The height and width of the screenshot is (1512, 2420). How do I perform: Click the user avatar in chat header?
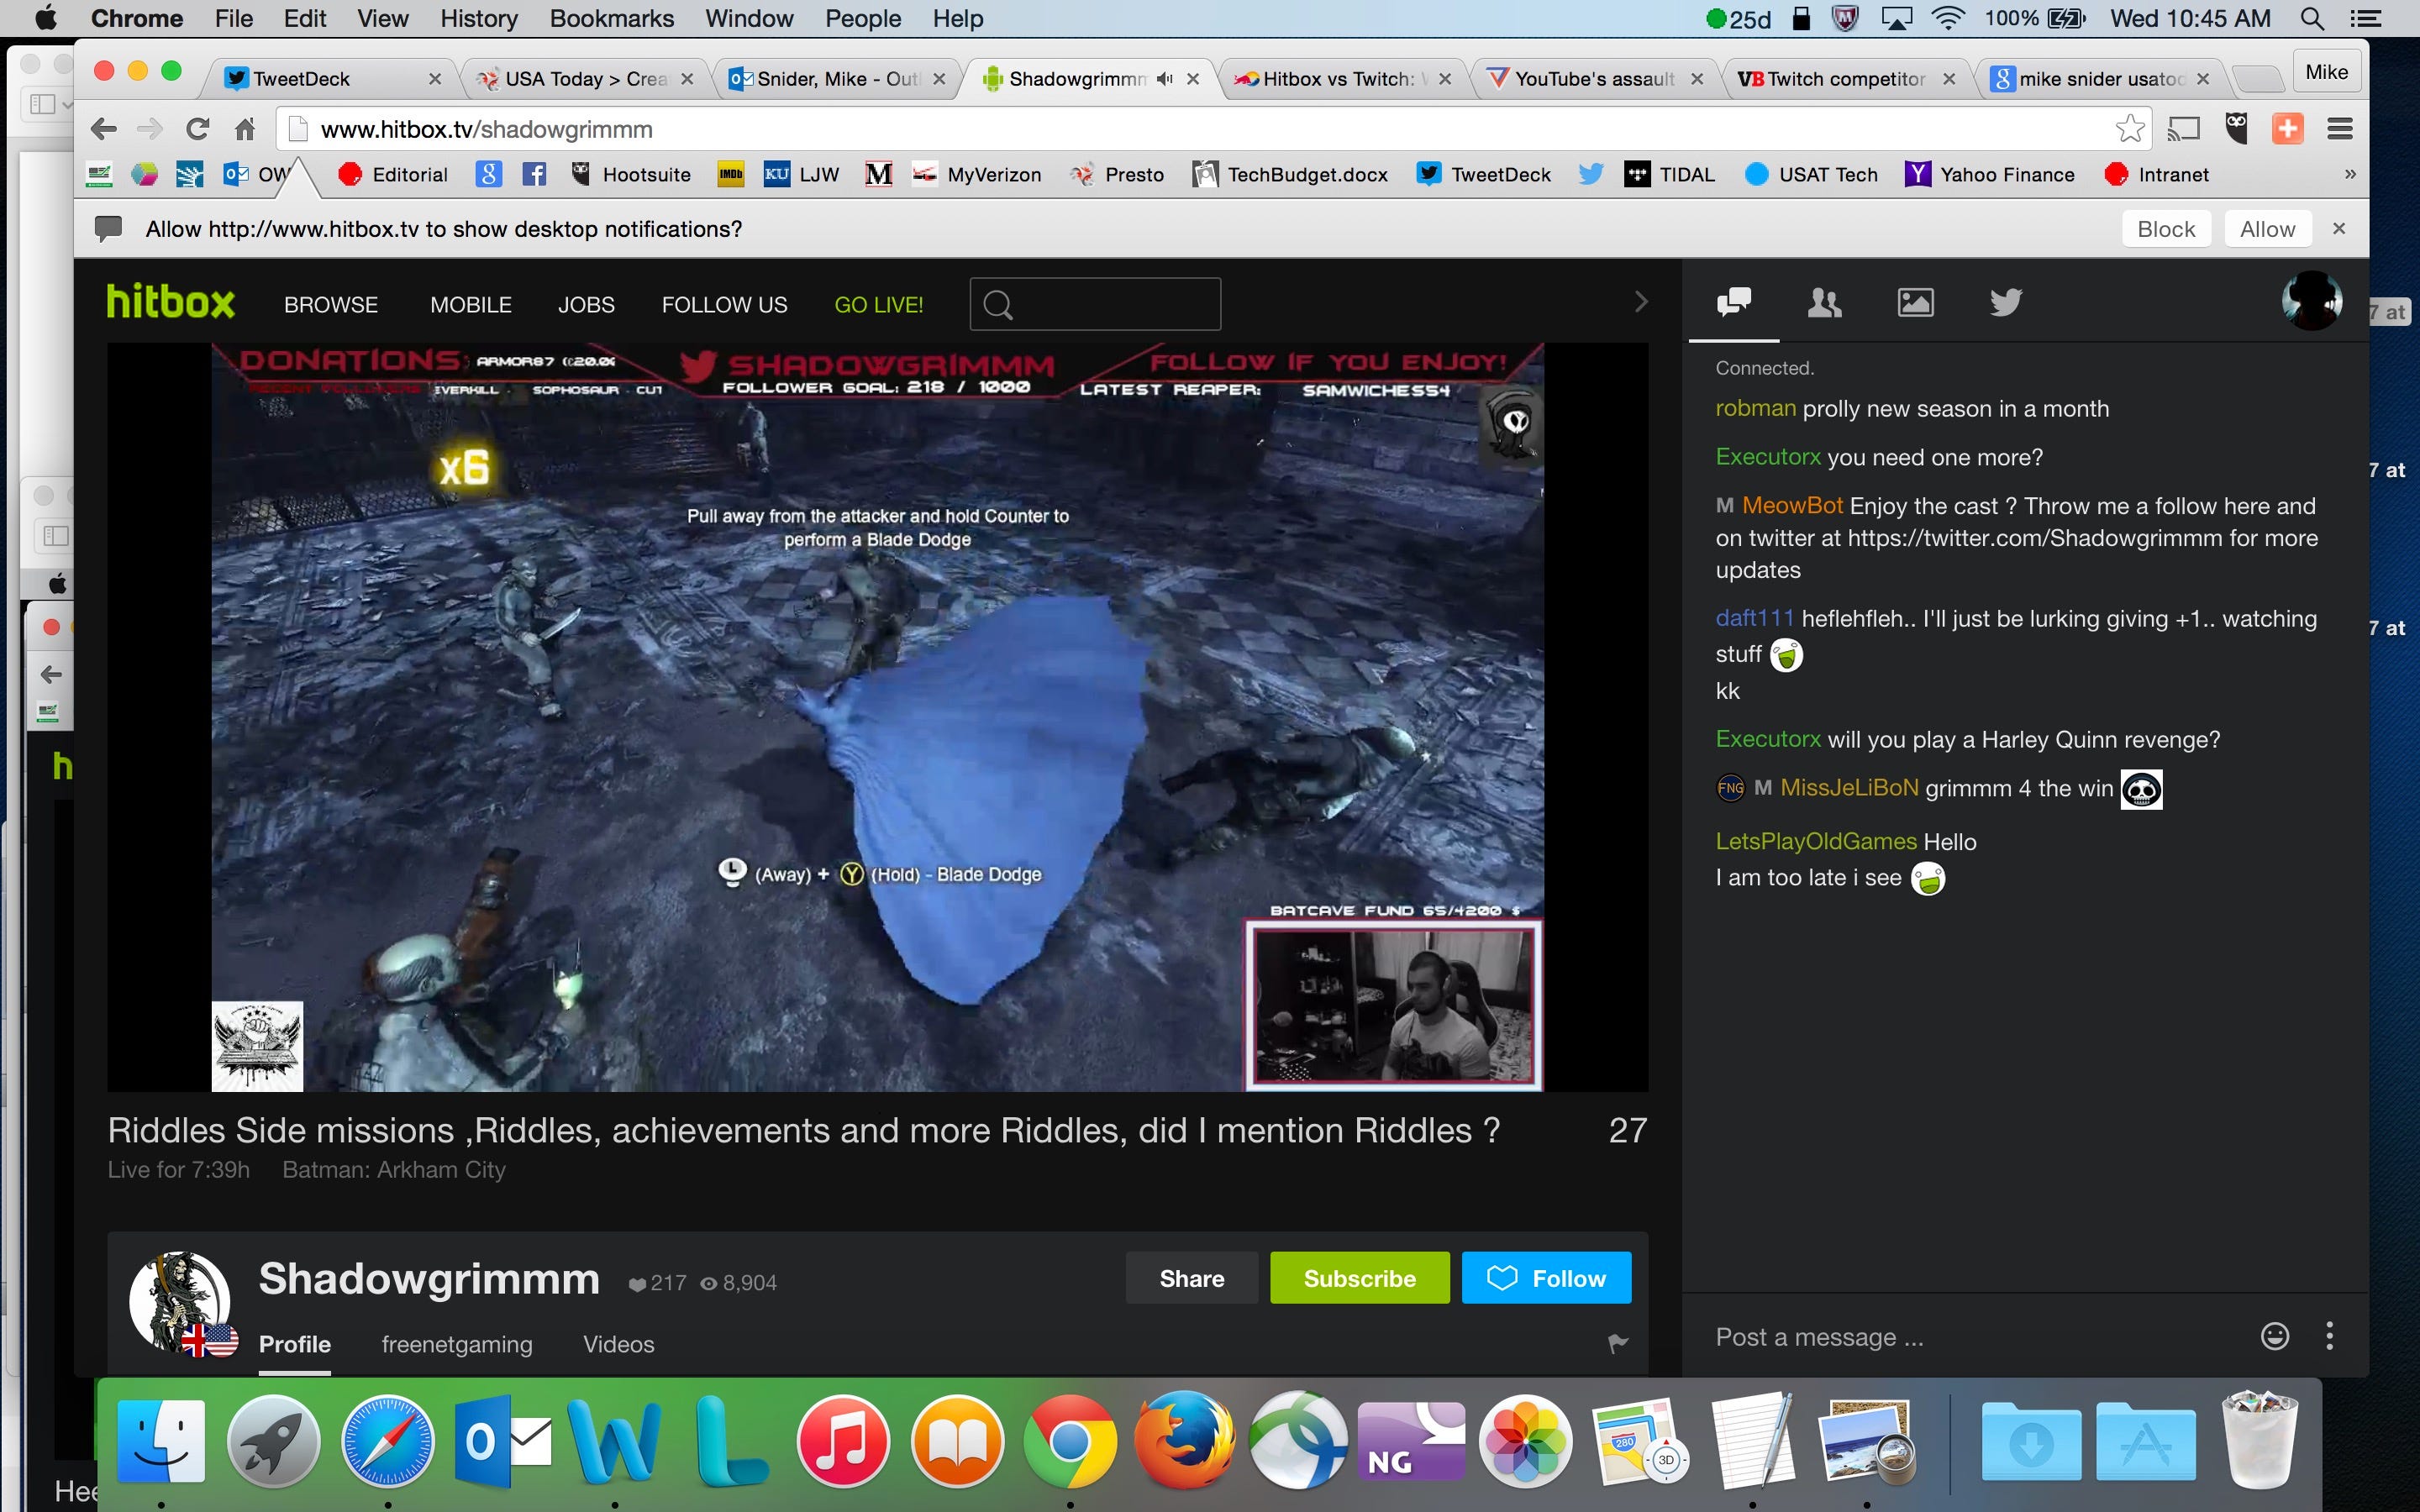tap(2311, 300)
